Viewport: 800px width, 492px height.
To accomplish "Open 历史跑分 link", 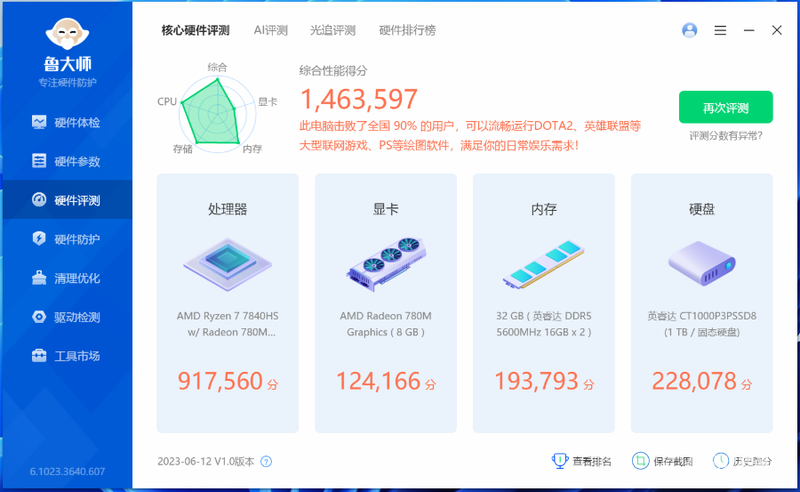I will tap(742, 461).
